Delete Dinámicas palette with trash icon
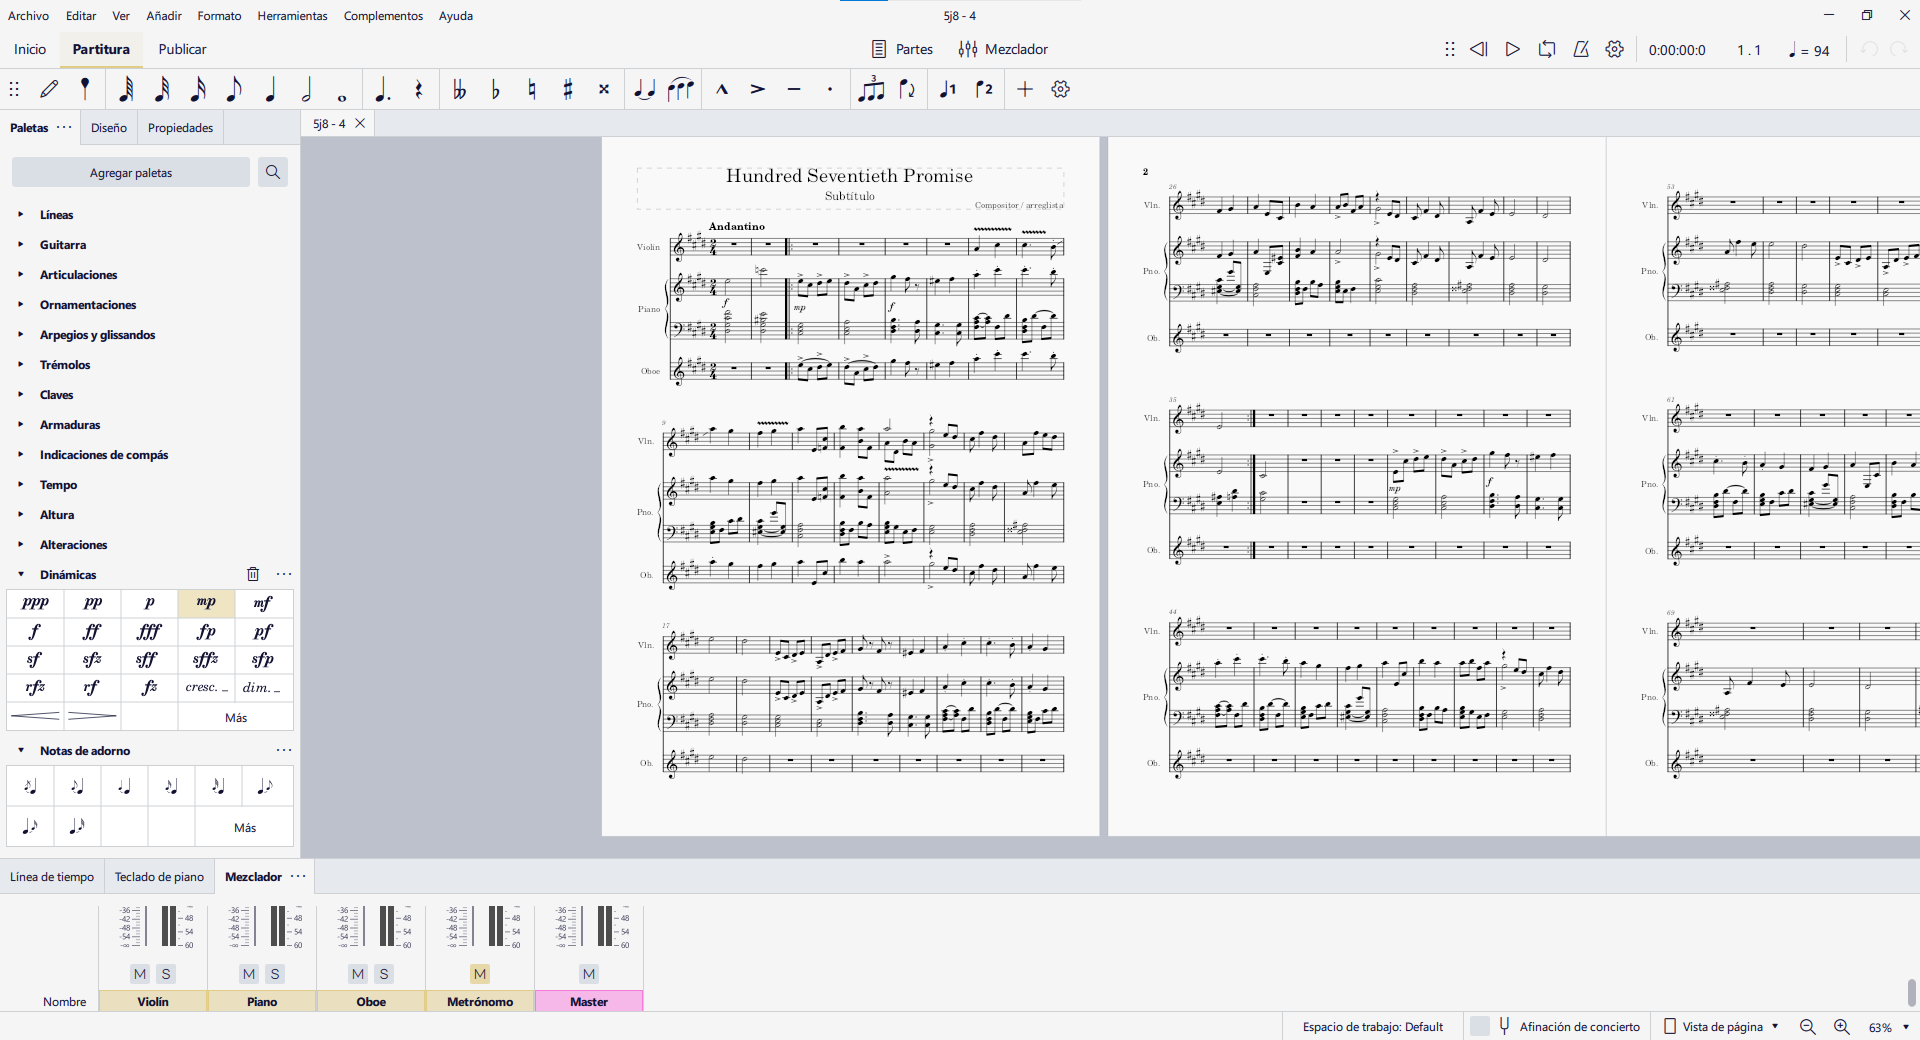Viewport: 1920px width, 1040px height. pos(253,574)
